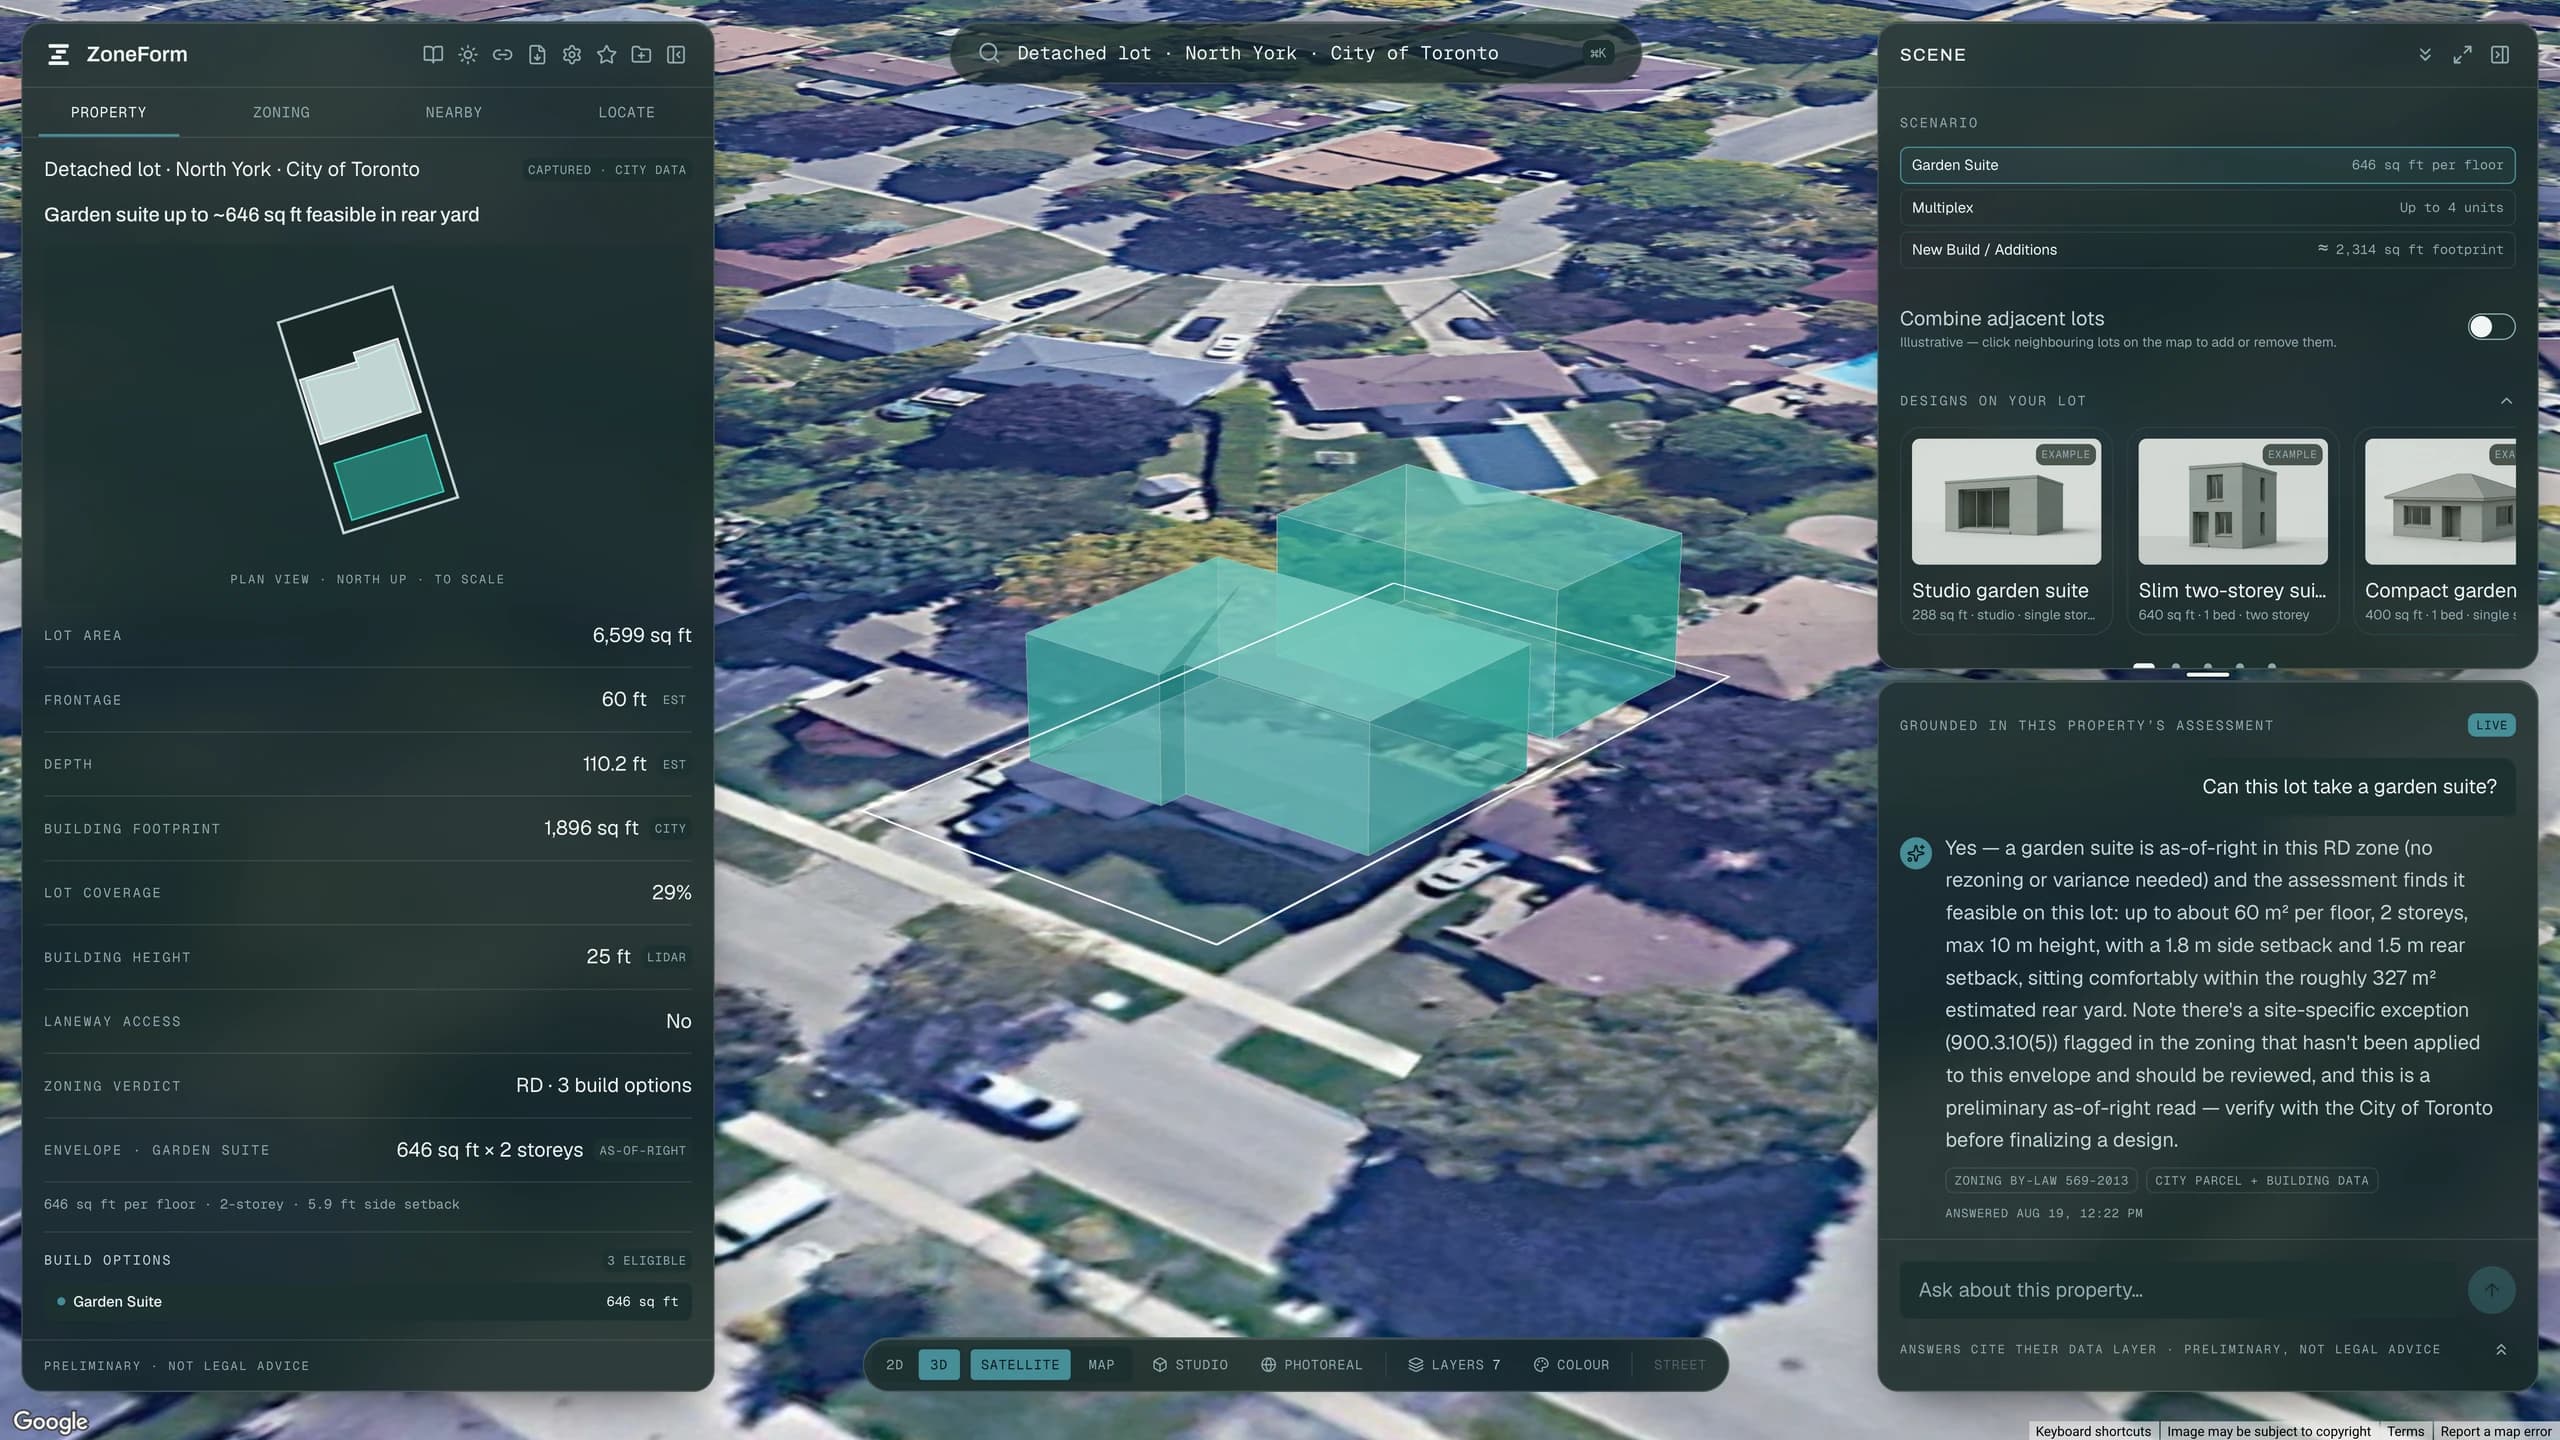Switch view to 2D mode
2560x1440 pixels.
click(x=895, y=1365)
